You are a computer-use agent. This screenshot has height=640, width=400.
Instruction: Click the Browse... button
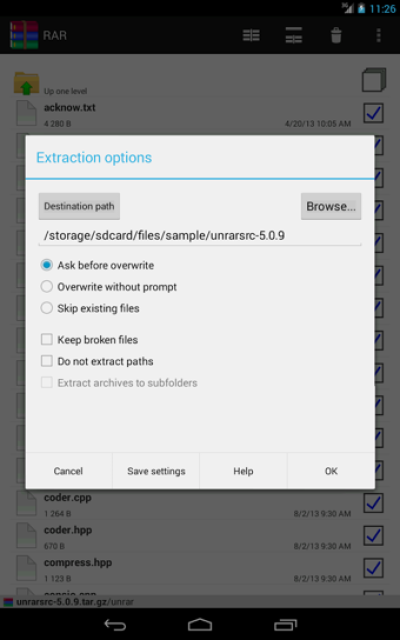(x=331, y=207)
